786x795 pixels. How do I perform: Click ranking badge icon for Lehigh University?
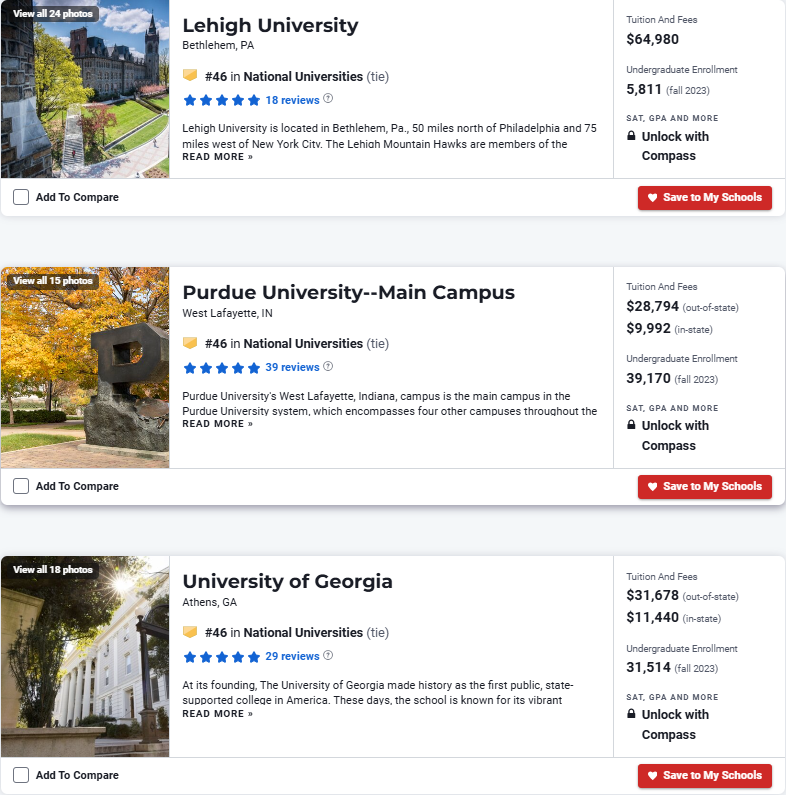(x=190, y=75)
